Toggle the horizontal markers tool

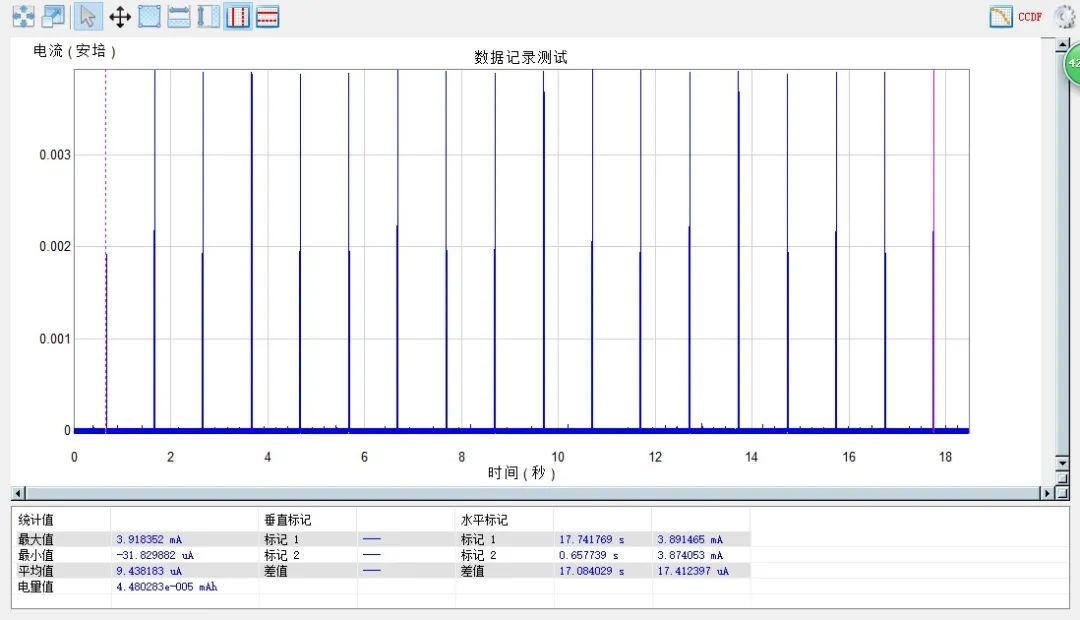coord(267,17)
